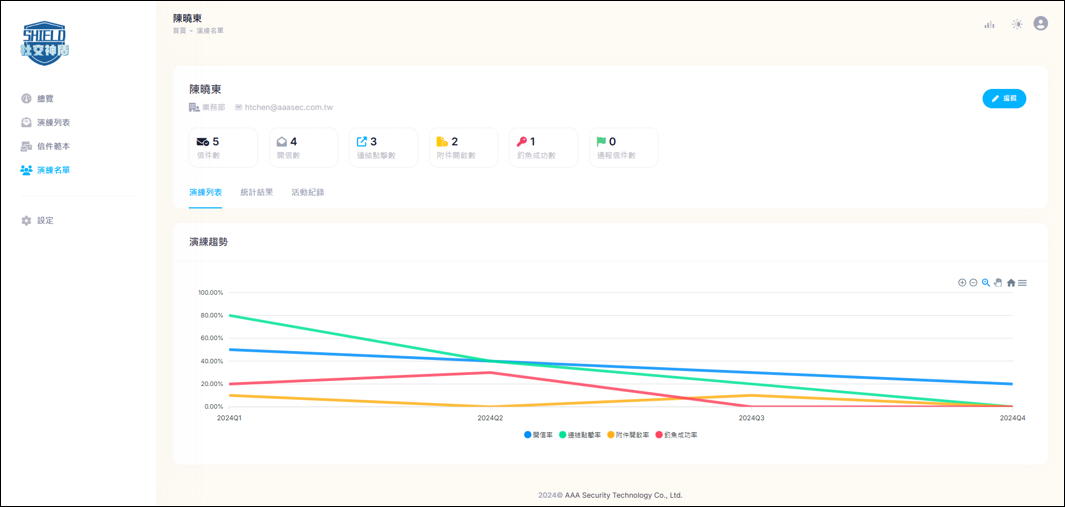Screen dimensions: 1065x507
Task: Click the orange 附件開啟率 legend marker
Action: click(x=611, y=434)
